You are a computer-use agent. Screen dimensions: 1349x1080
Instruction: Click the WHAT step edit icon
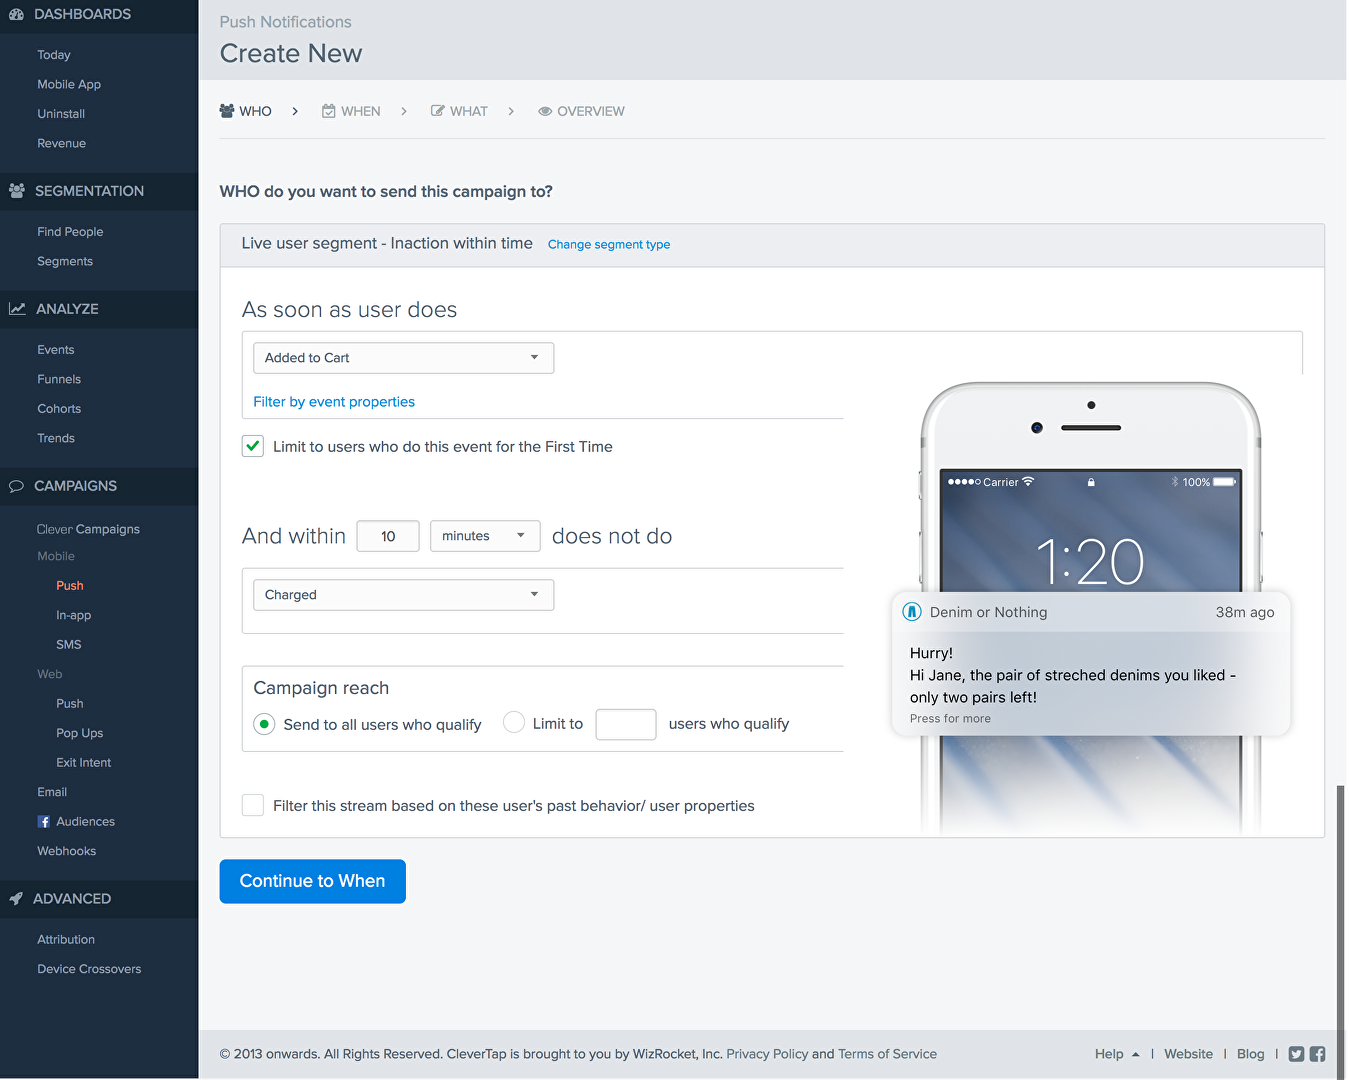(x=437, y=111)
